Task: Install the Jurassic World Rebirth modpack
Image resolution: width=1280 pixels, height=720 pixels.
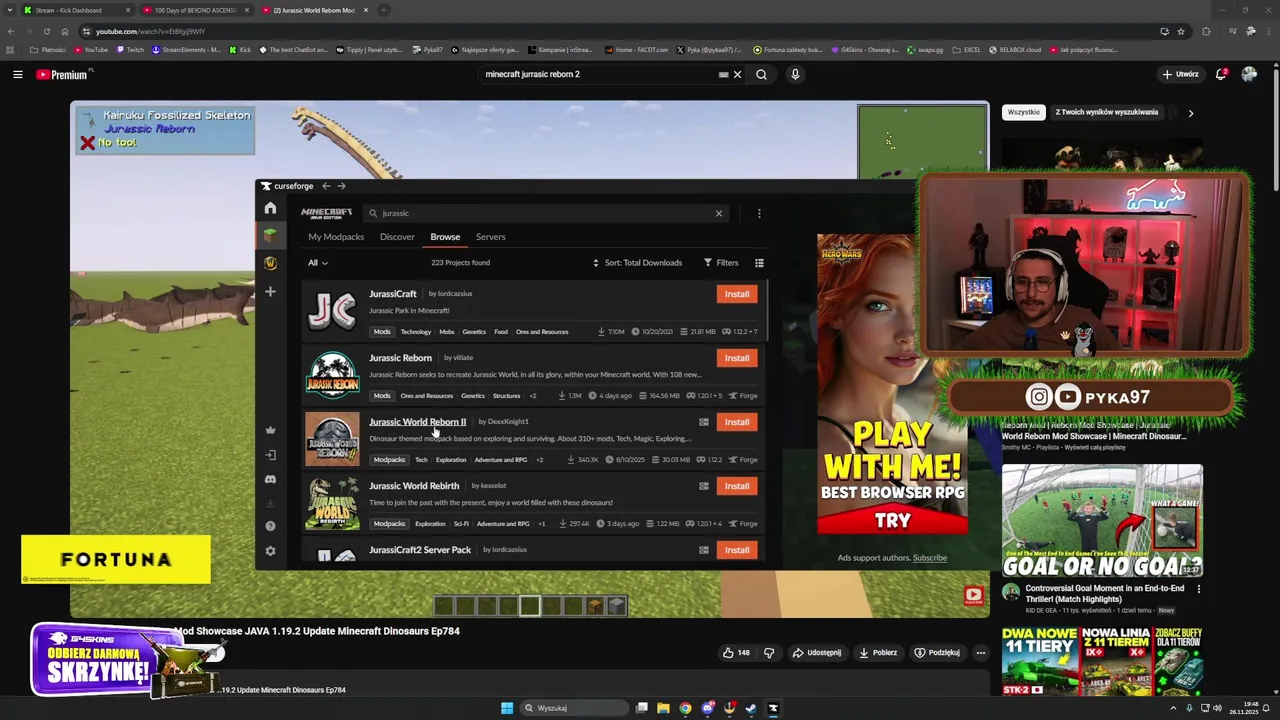Action: tap(737, 486)
